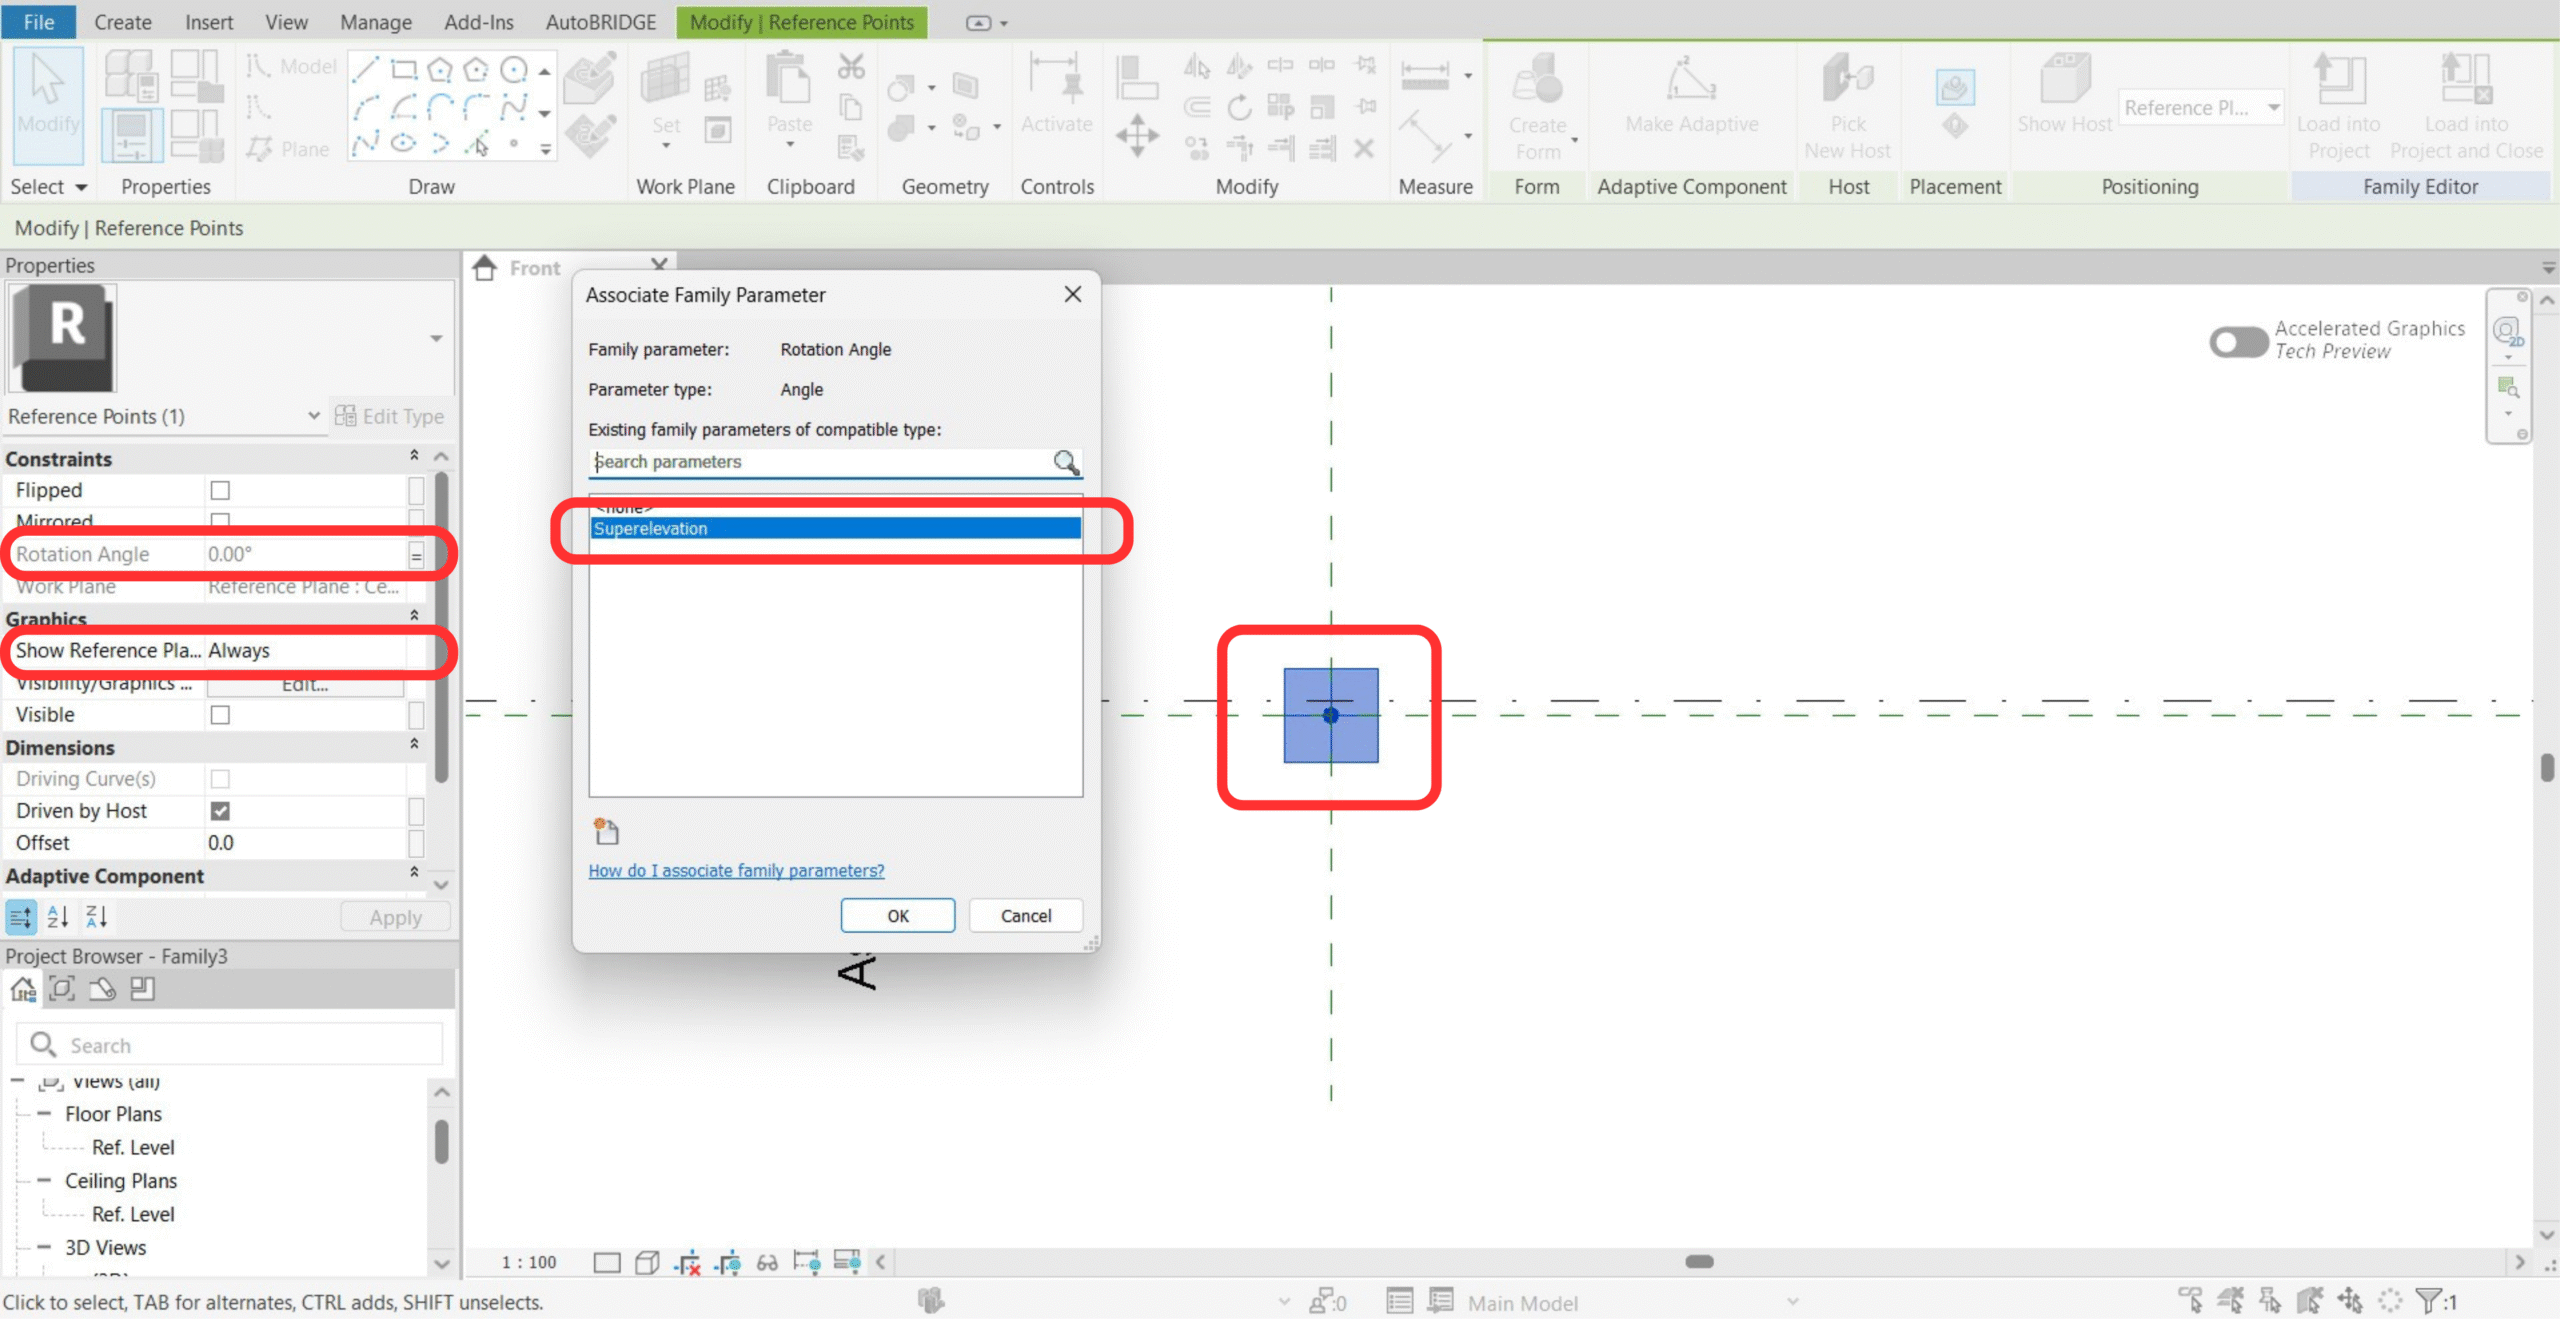Click the Cut icon in Clipboard panel

pos(851,67)
